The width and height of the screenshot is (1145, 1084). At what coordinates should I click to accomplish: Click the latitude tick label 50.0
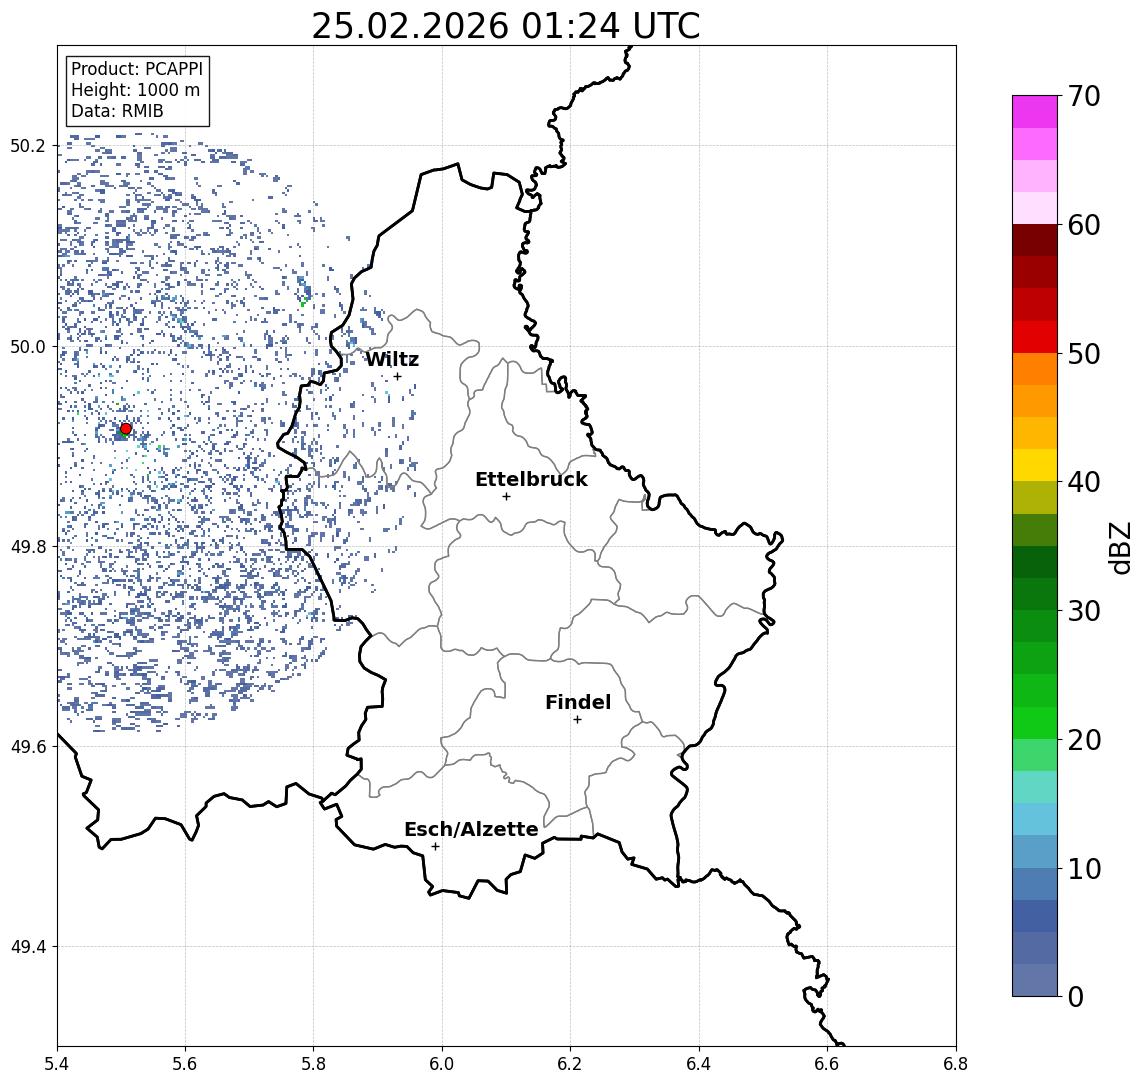click(27, 346)
